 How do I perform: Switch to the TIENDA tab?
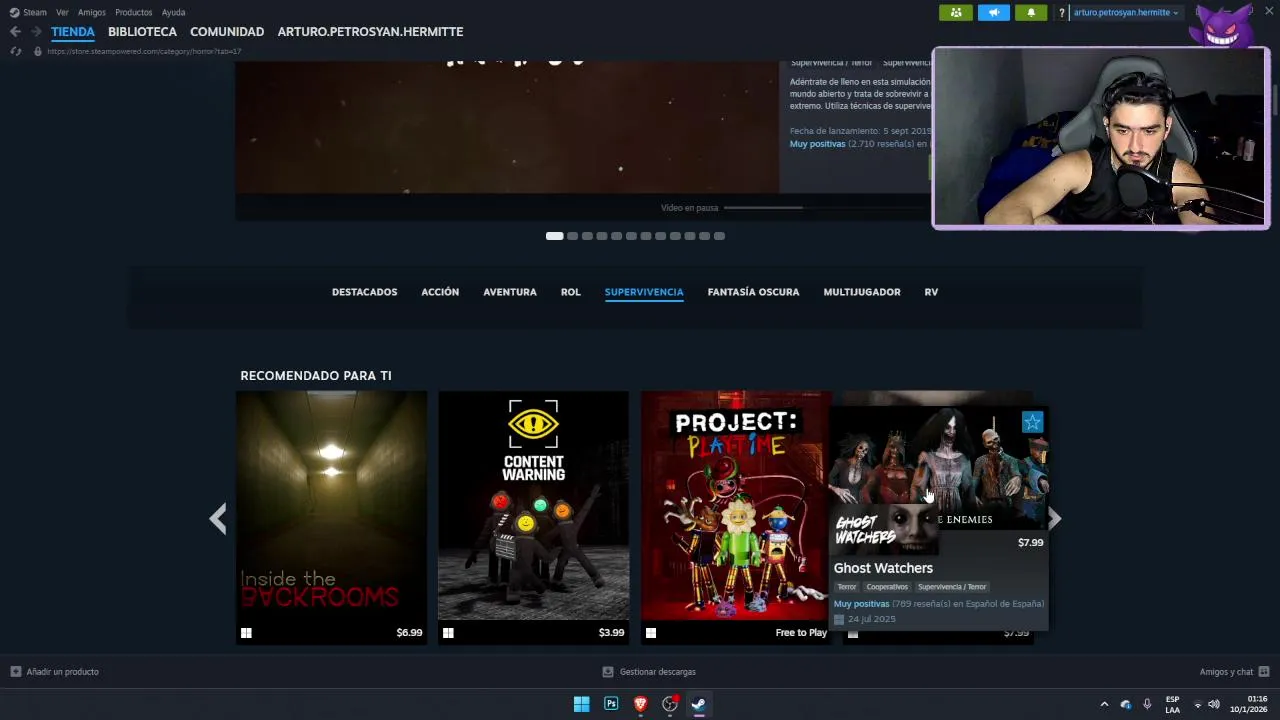click(x=73, y=32)
